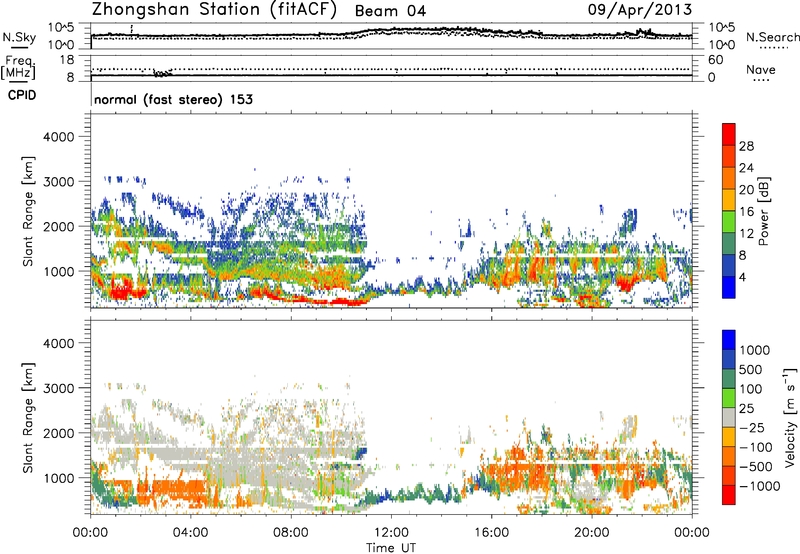Viewport: 800px width, 554px height.
Task: Select the 3000 tick of the velocity panel
Action: tap(58, 388)
